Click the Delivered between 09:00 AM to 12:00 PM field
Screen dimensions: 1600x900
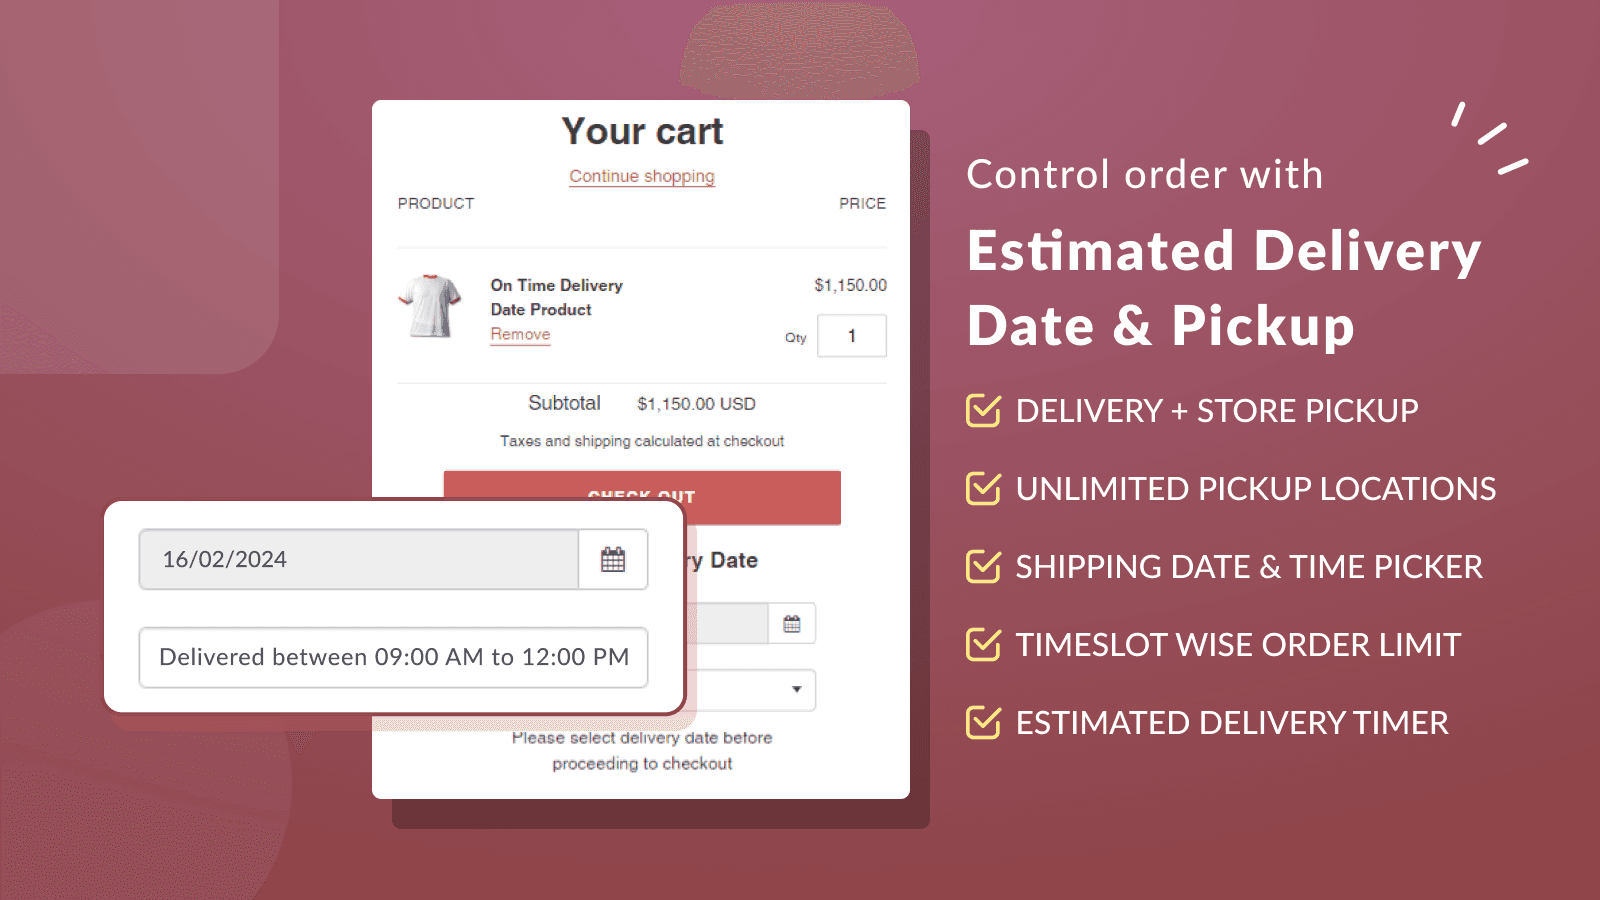click(x=393, y=657)
